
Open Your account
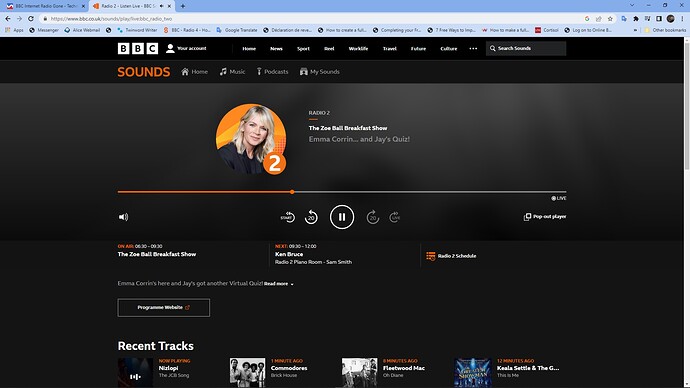click(186, 48)
